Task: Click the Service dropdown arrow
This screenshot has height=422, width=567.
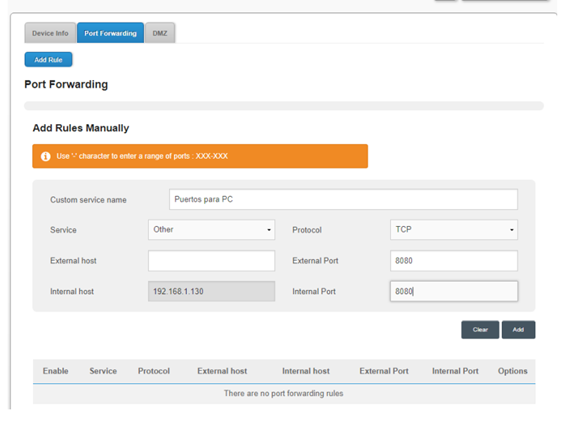Action: pos(269,230)
